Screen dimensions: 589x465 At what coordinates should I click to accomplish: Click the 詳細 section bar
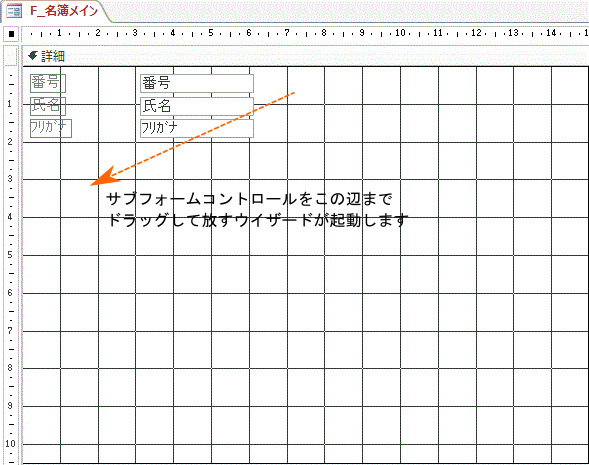(x=305, y=56)
